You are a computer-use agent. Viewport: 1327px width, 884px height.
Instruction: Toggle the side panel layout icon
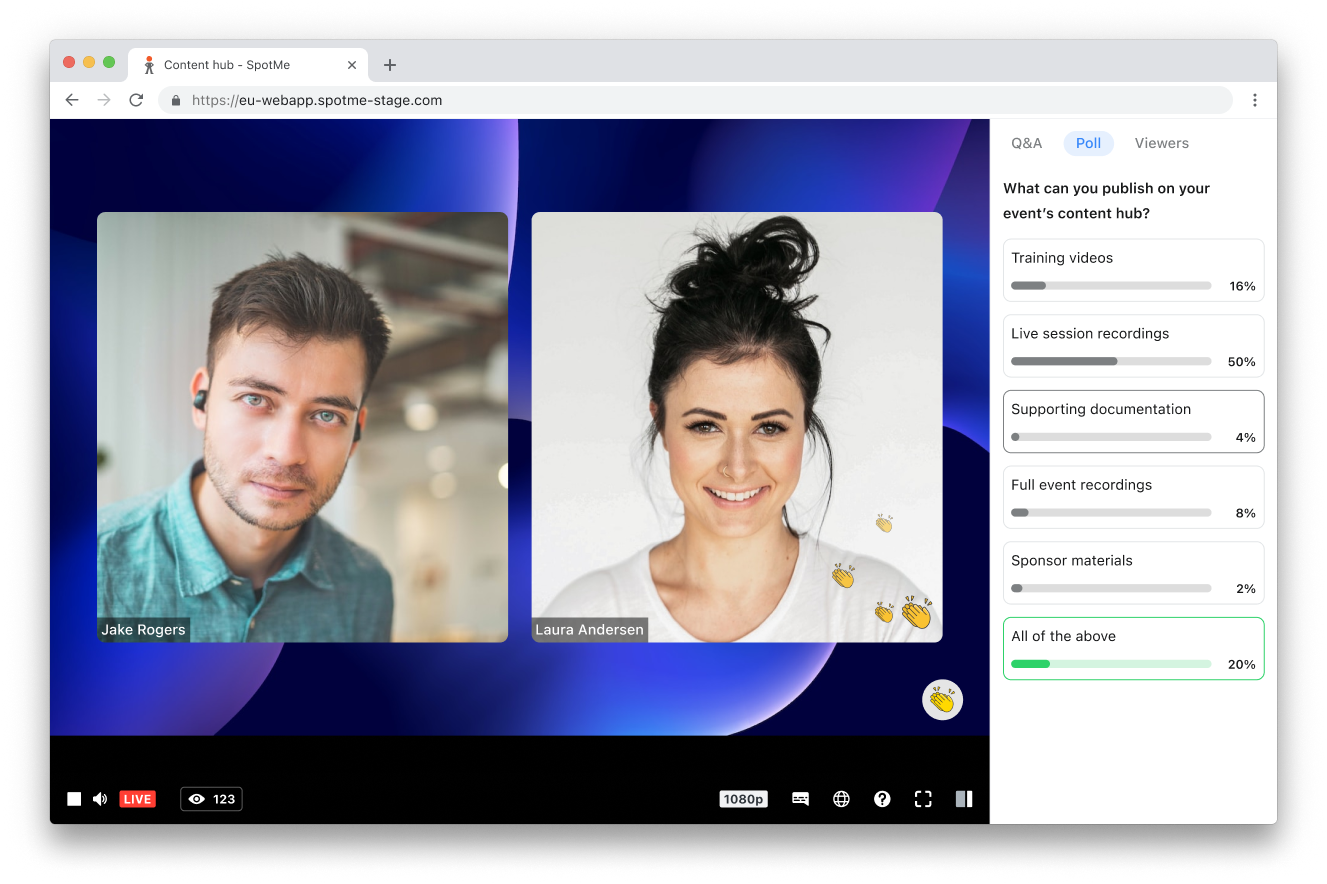[964, 799]
